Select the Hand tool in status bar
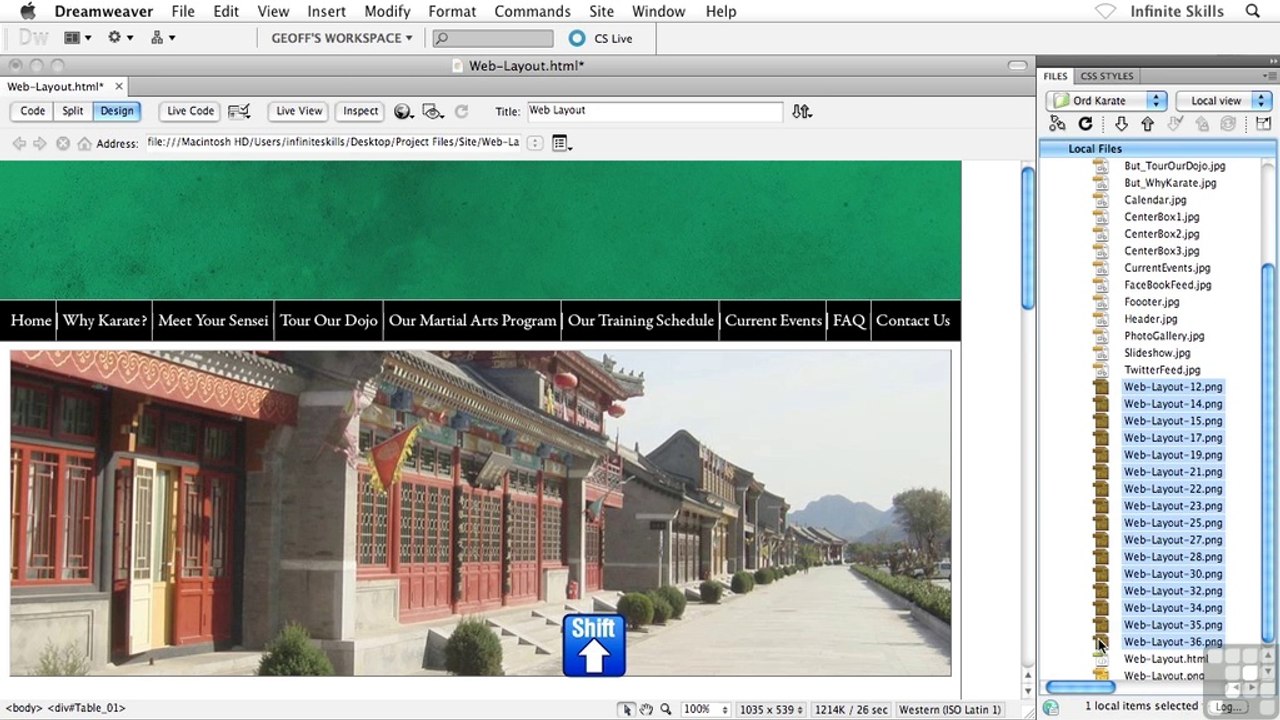Image resolution: width=1280 pixels, height=720 pixels. 646,709
